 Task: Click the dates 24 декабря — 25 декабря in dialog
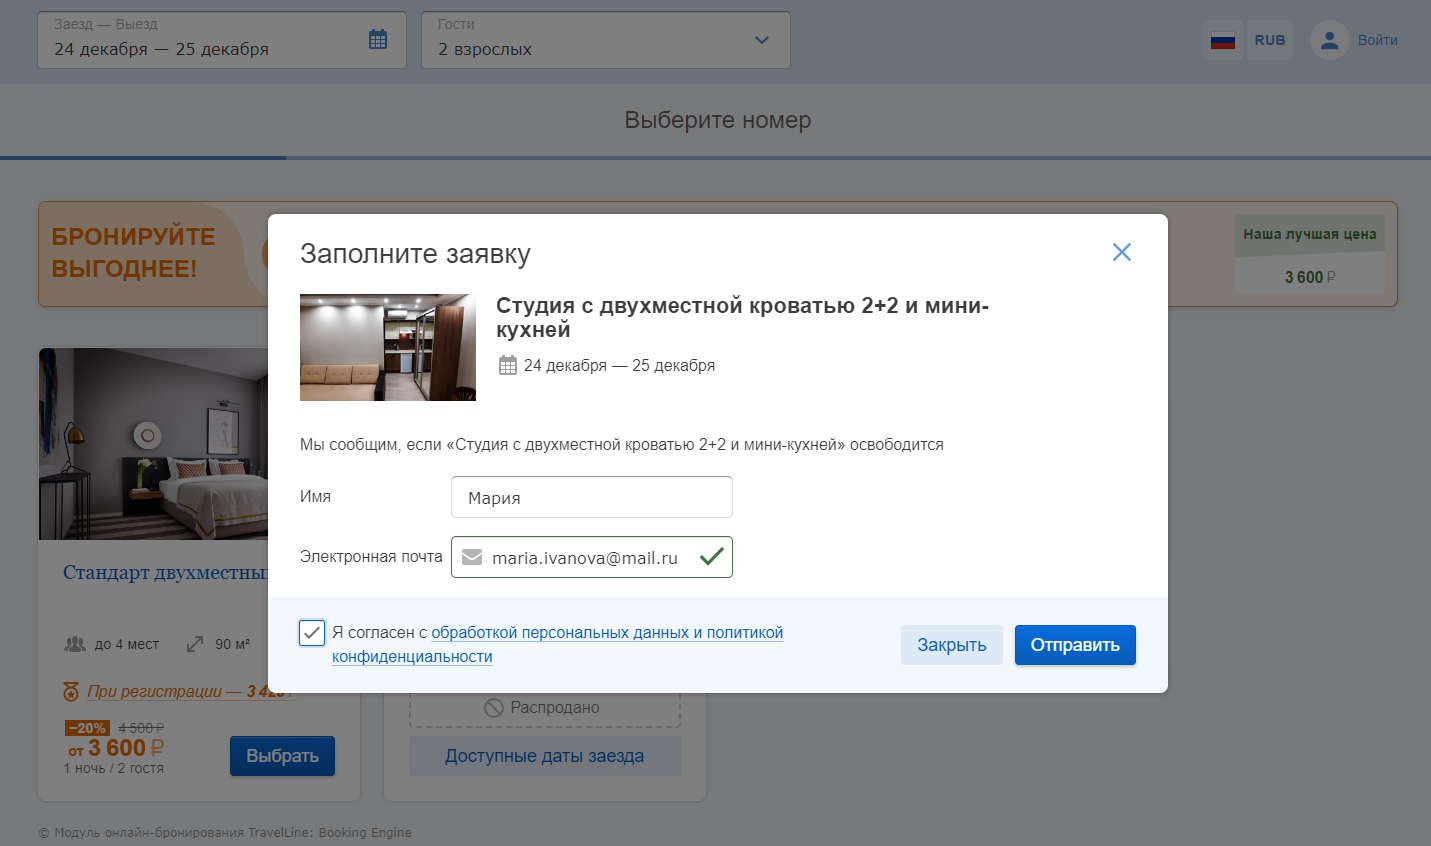620,365
